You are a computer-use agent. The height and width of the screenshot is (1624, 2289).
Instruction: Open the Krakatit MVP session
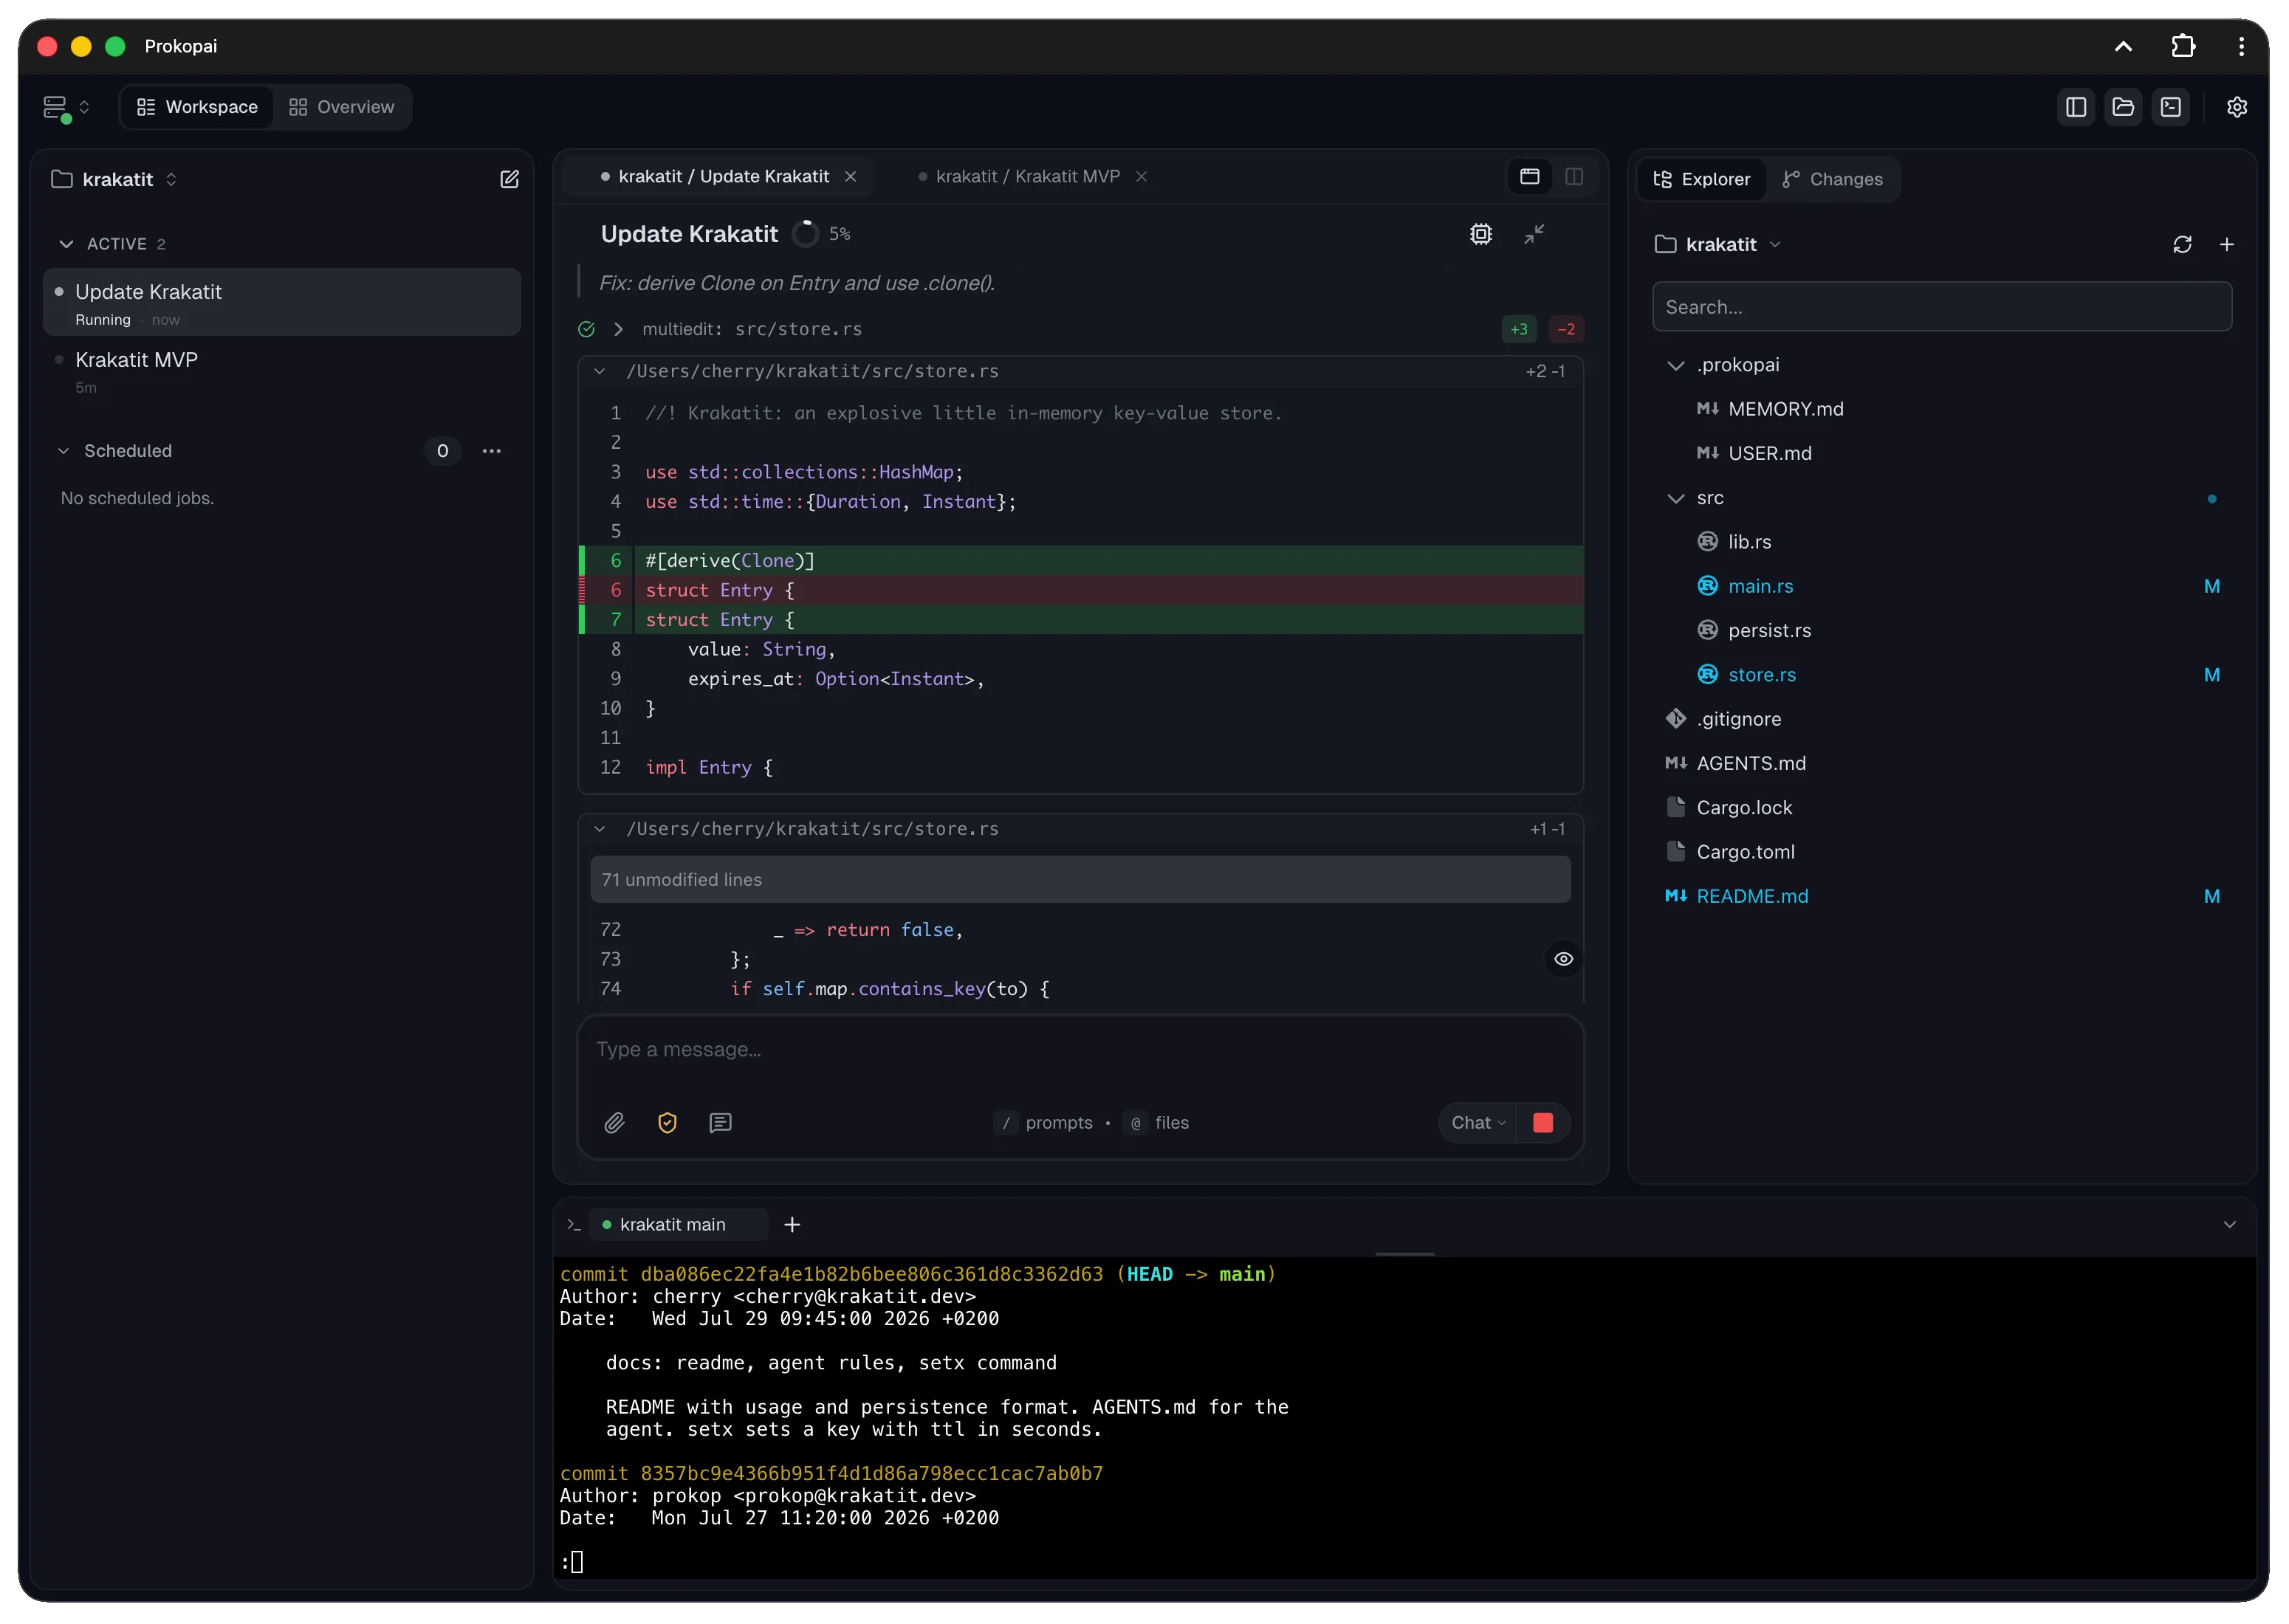tap(282, 371)
